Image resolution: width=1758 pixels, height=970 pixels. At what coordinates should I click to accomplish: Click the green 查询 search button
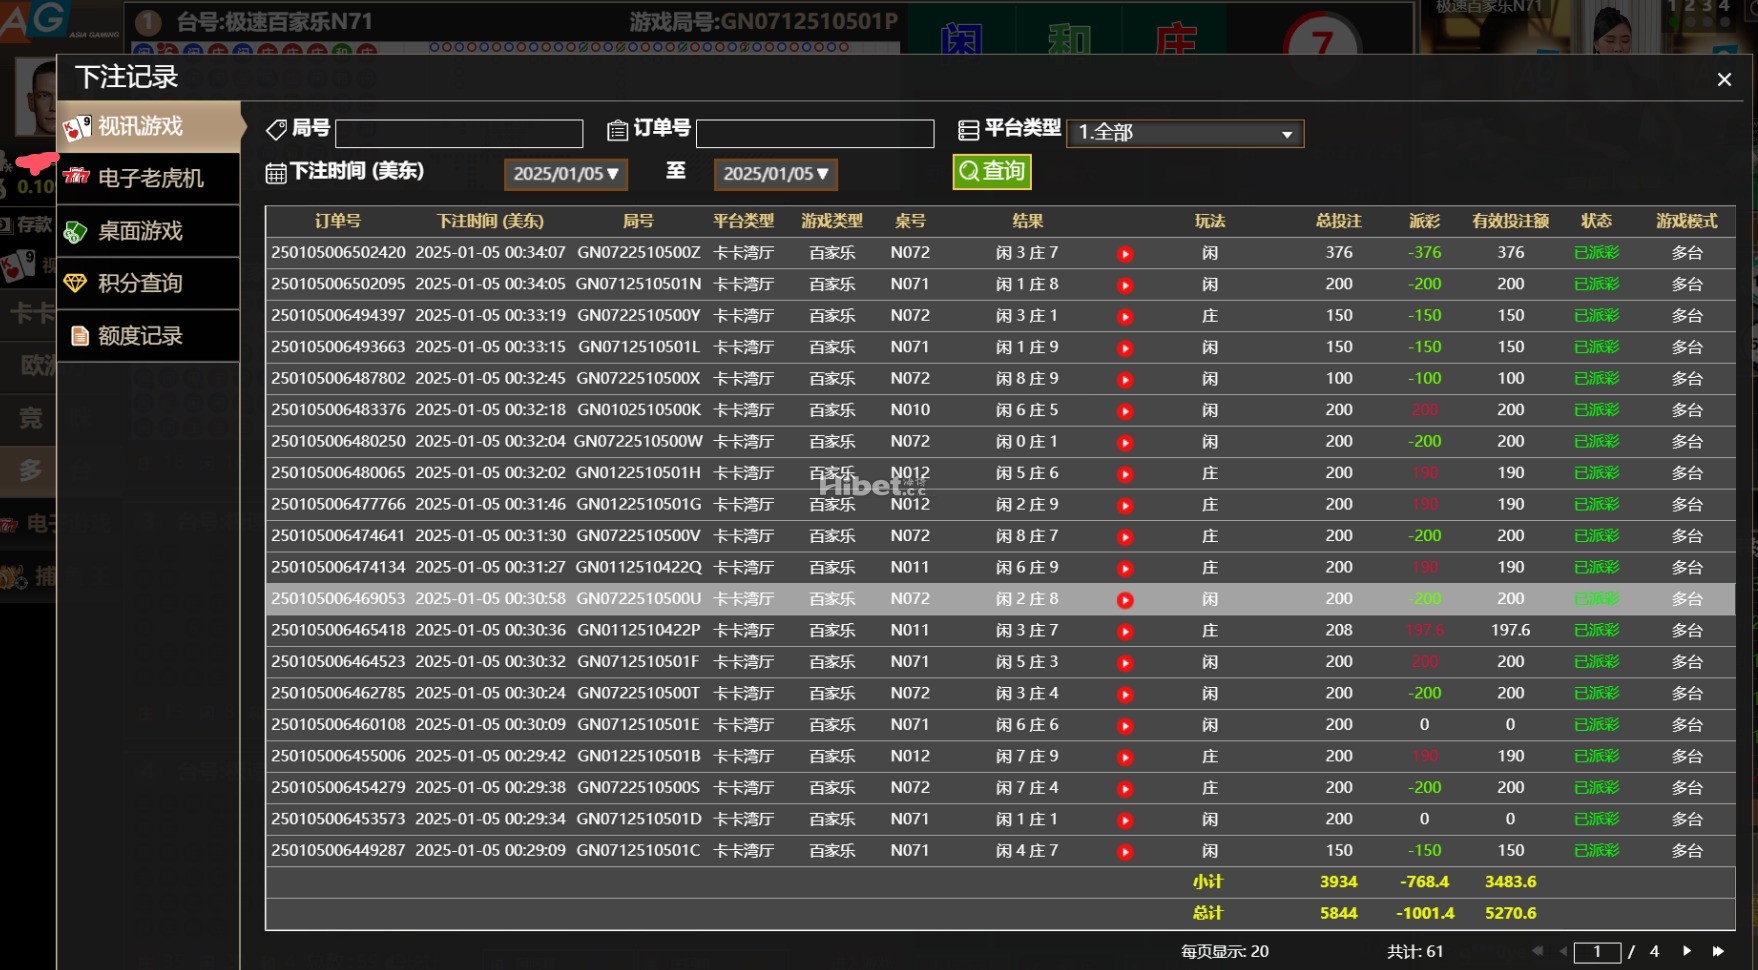pos(992,172)
